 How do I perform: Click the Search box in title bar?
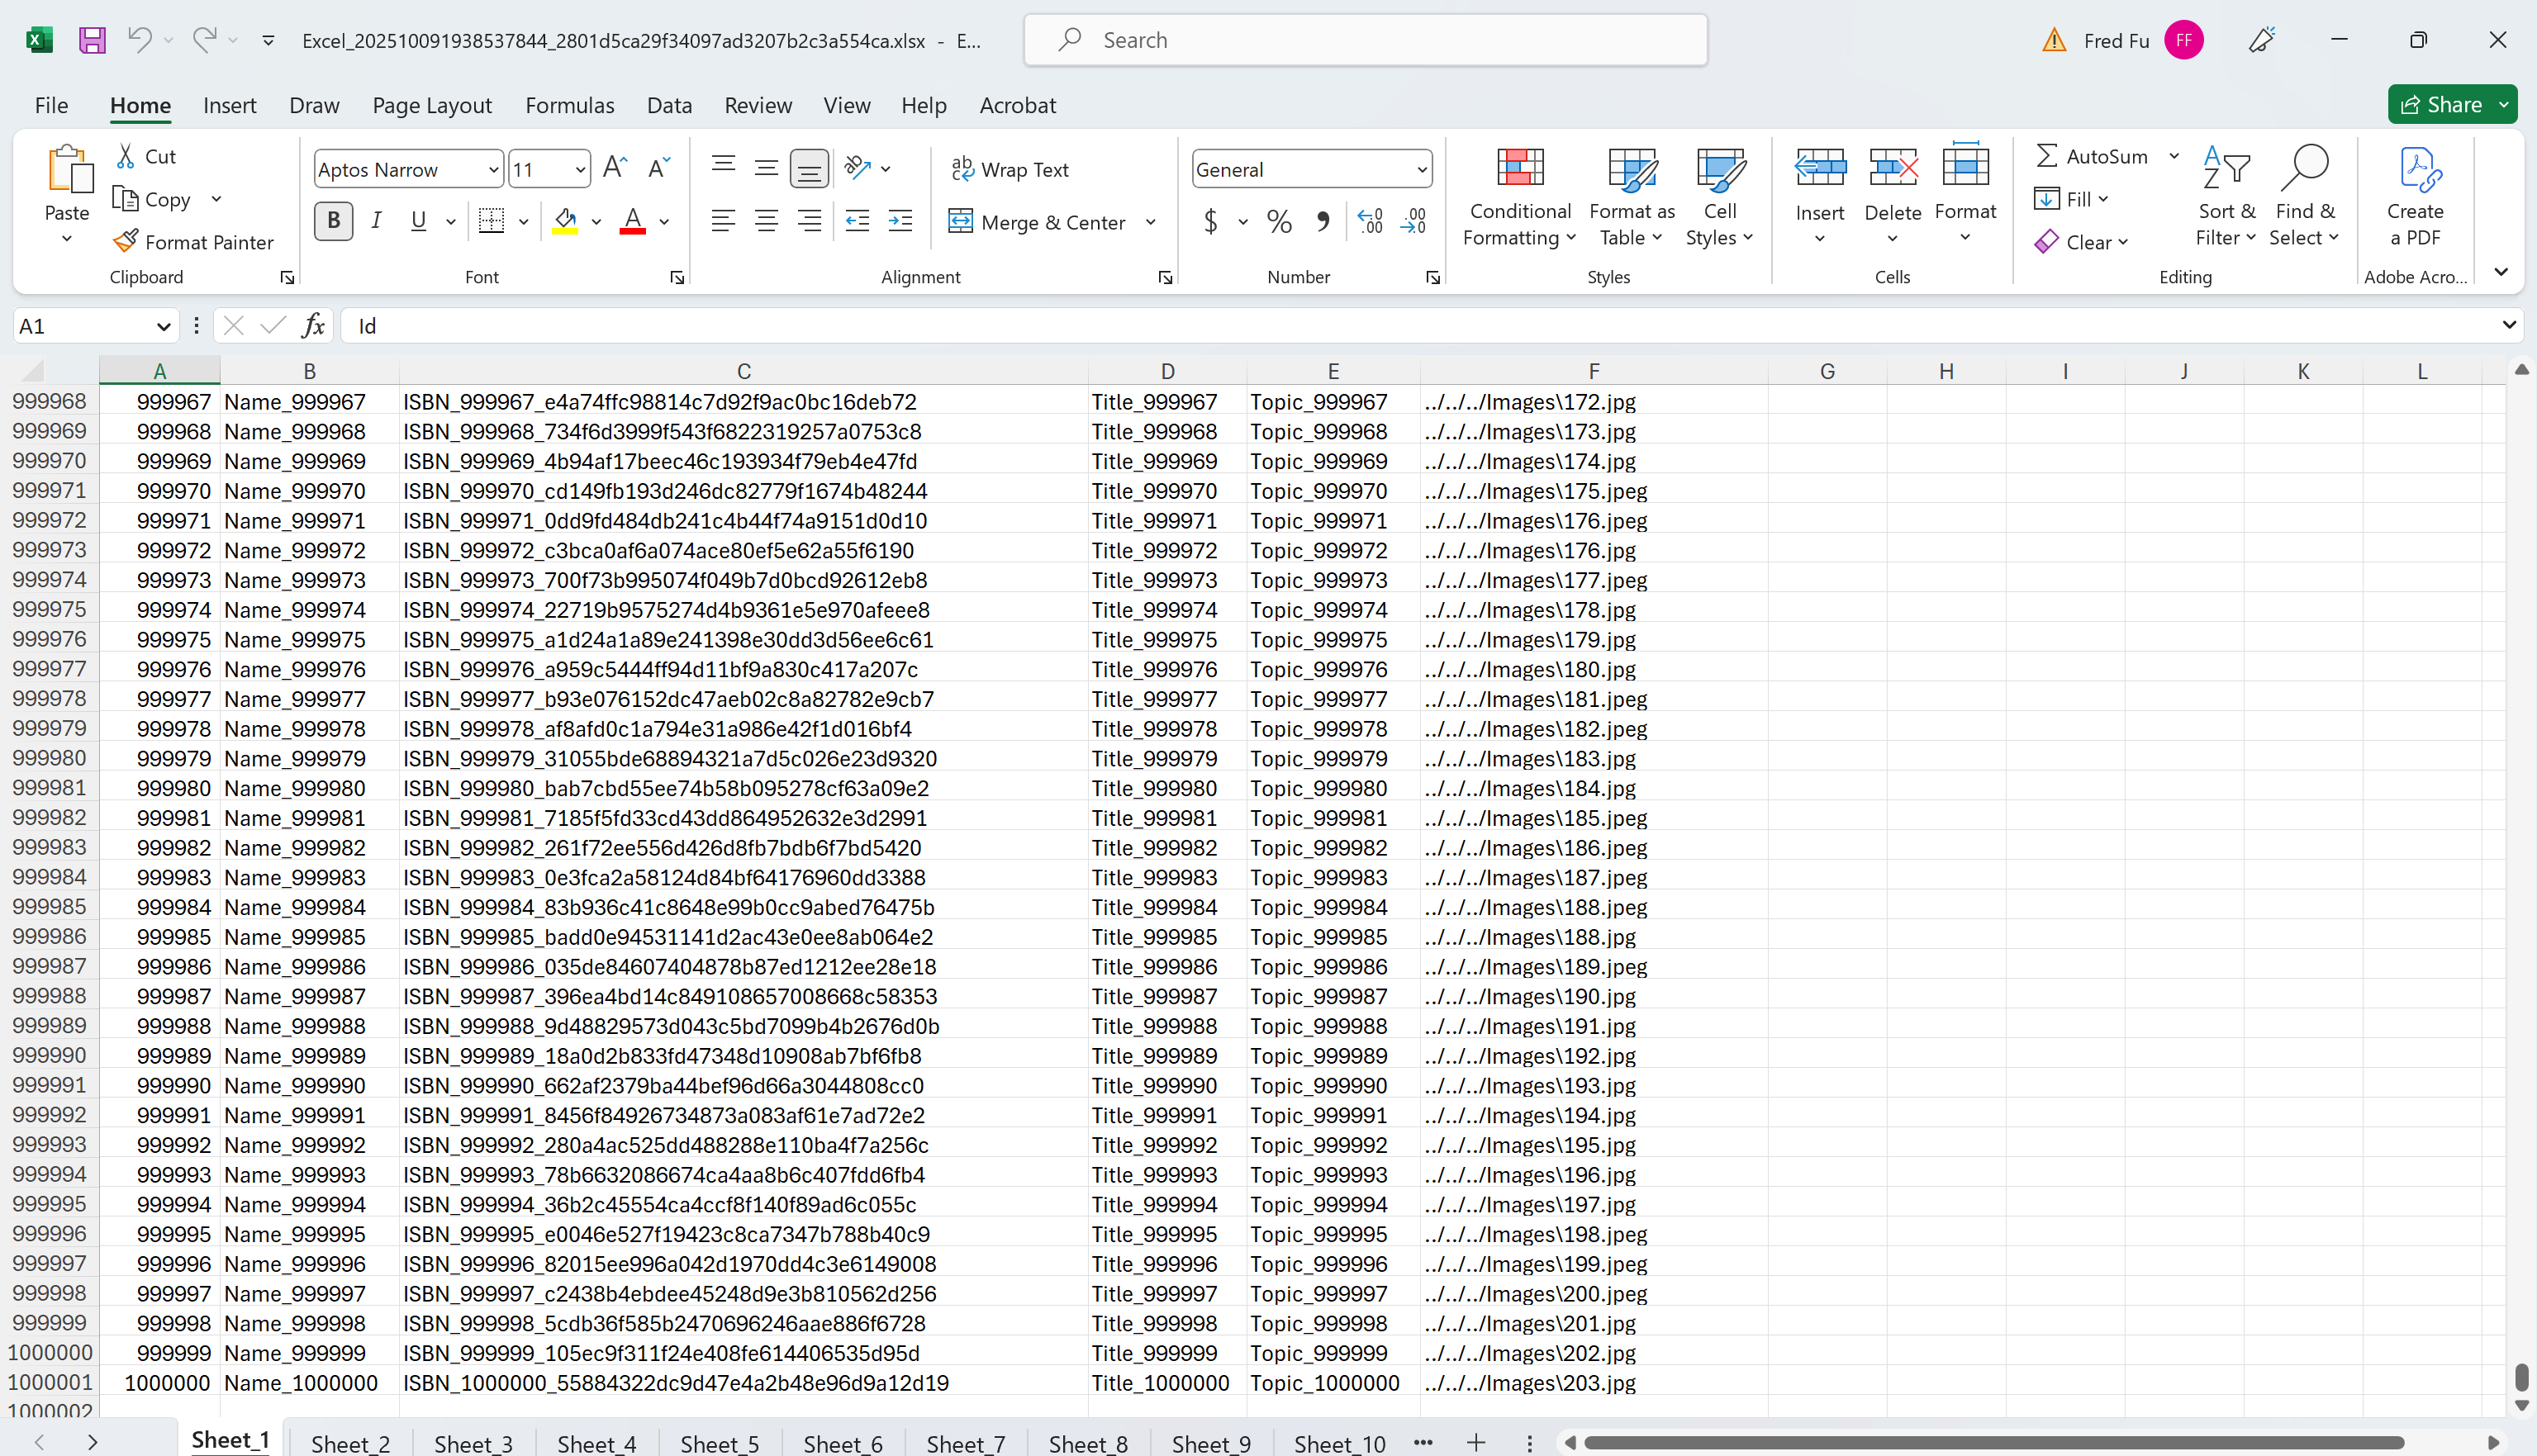click(x=1365, y=40)
